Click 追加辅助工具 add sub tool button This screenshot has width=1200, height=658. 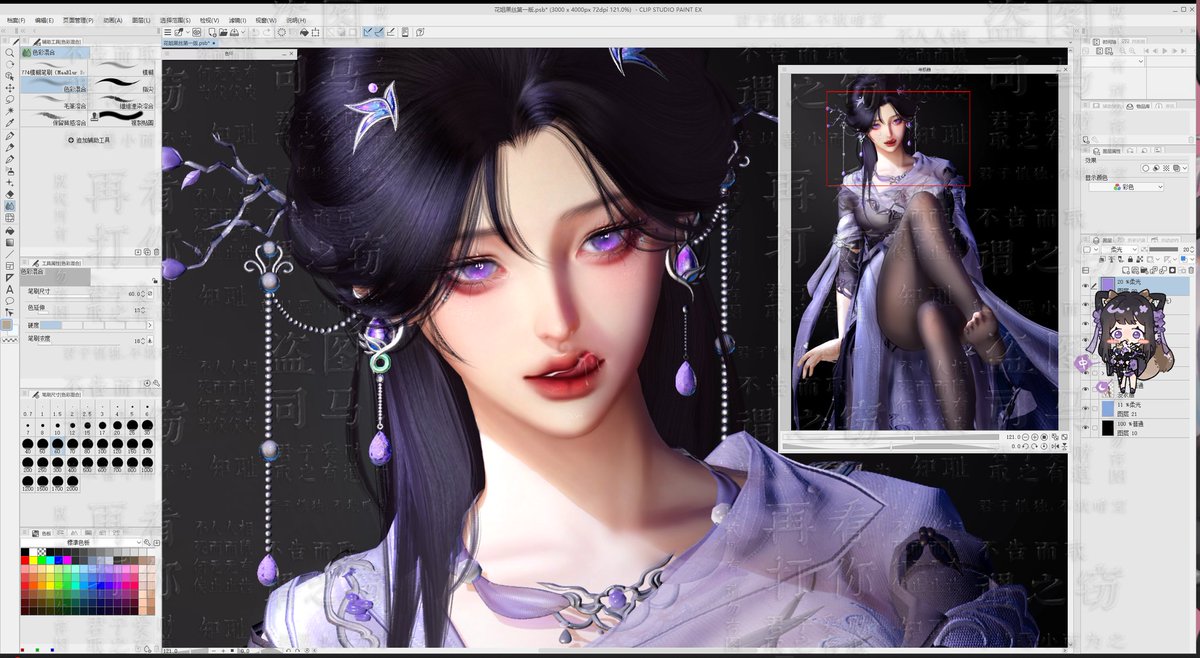click(x=90, y=140)
